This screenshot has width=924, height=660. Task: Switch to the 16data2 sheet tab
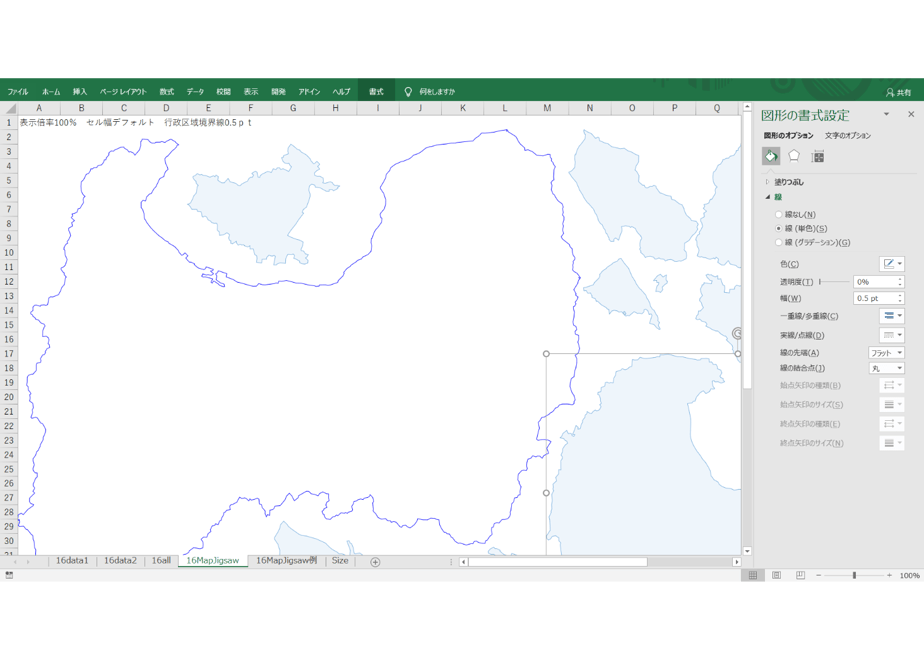120,560
